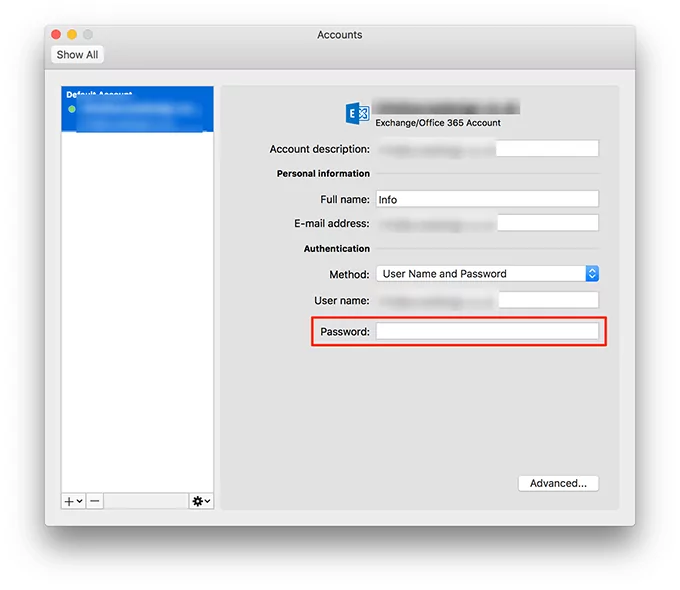Click the gray zoom window button
Image resolution: width=680 pixels, height=590 pixels.
point(88,35)
